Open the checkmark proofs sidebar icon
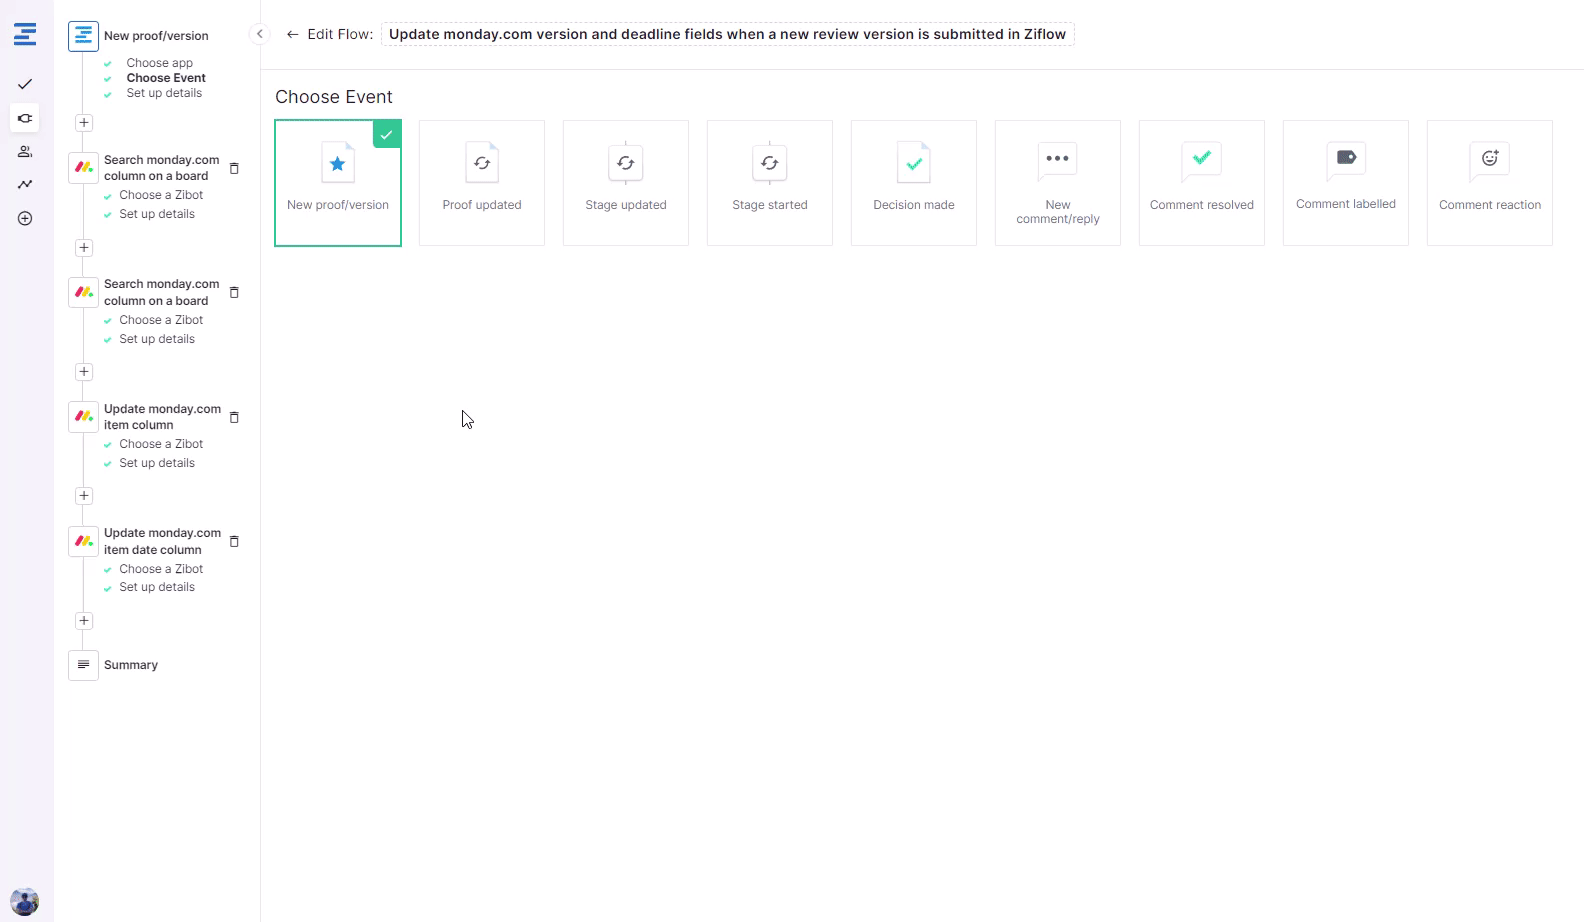The height and width of the screenshot is (922, 1584). click(x=25, y=84)
